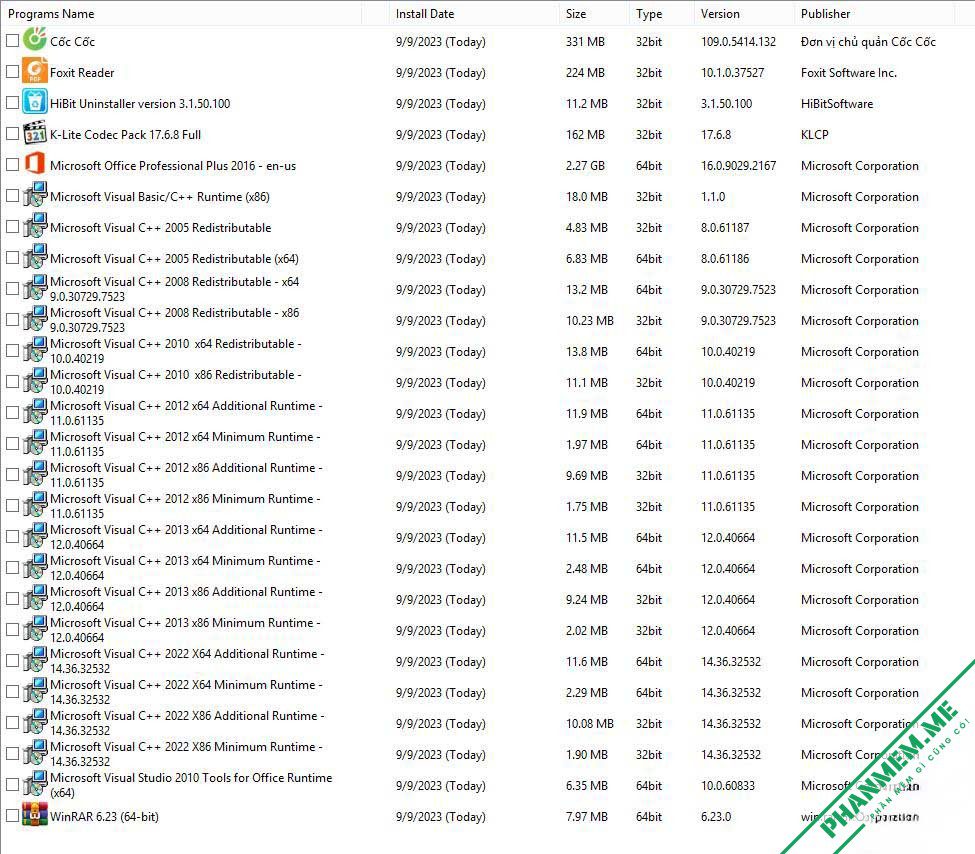975x854 pixels.
Task: Select the HiBit Uninstaller checkbox
Action: click(12, 103)
